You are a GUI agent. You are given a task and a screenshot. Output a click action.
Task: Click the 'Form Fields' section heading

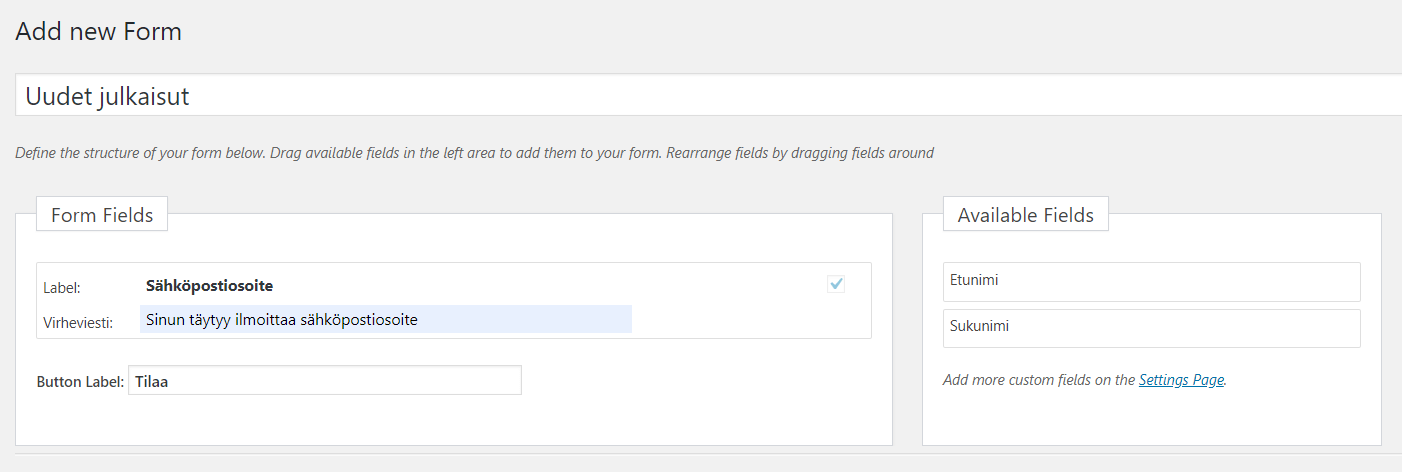point(102,215)
